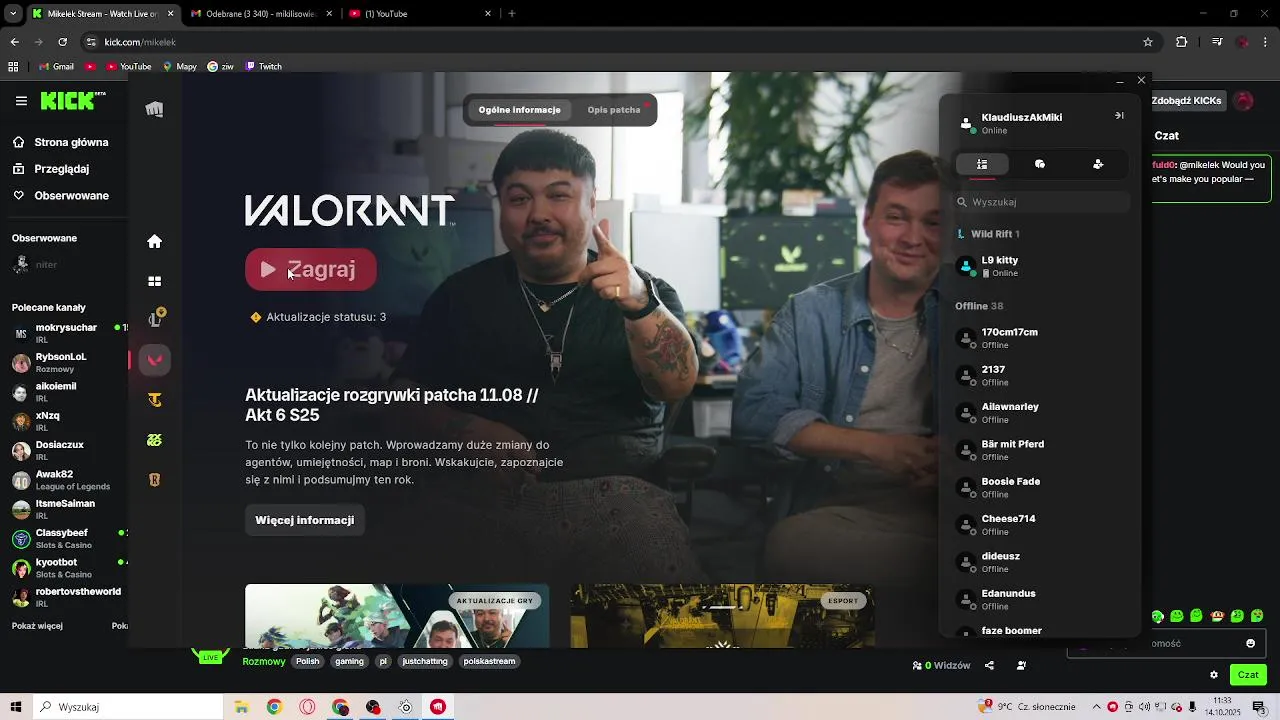Focus the friends Wyszukaj search field
This screenshot has height=720, width=1280.
pyautogui.click(x=1042, y=202)
